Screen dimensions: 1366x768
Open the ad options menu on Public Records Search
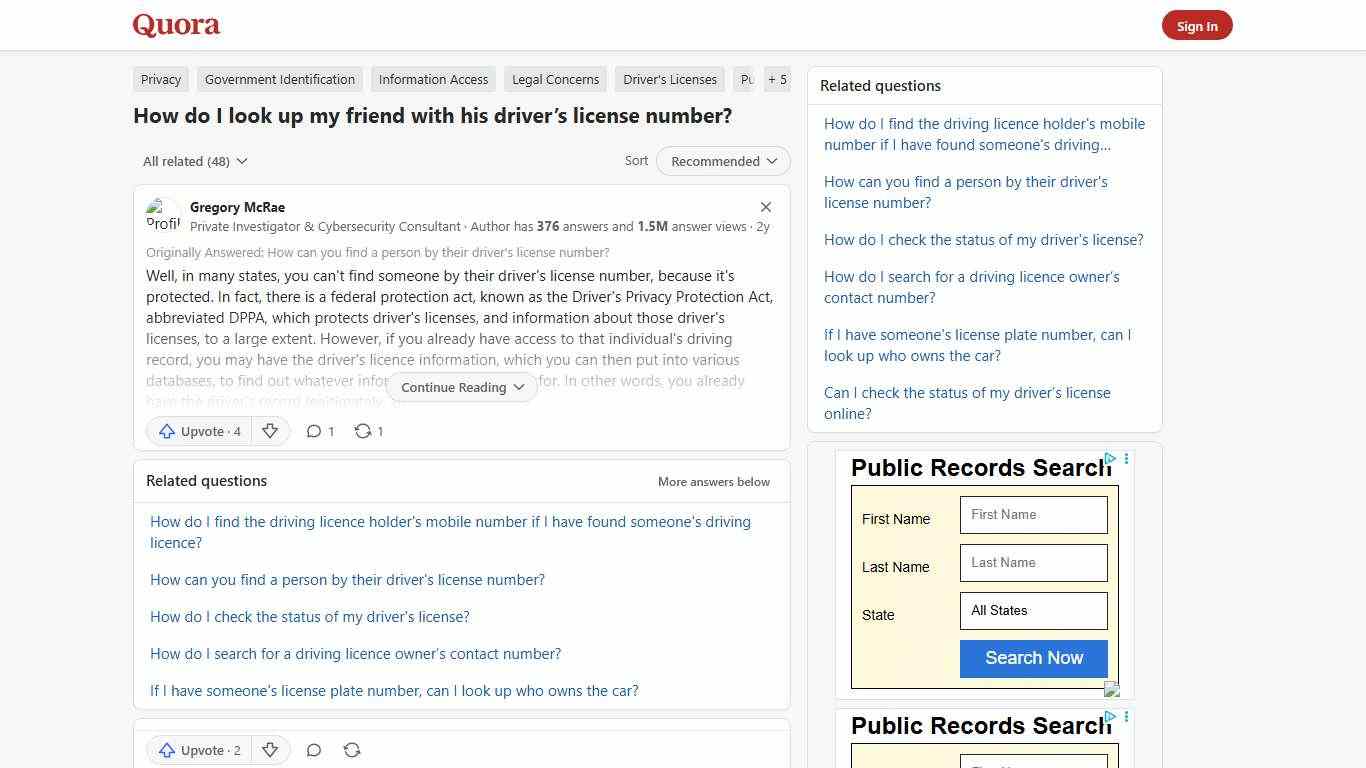(1126, 459)
